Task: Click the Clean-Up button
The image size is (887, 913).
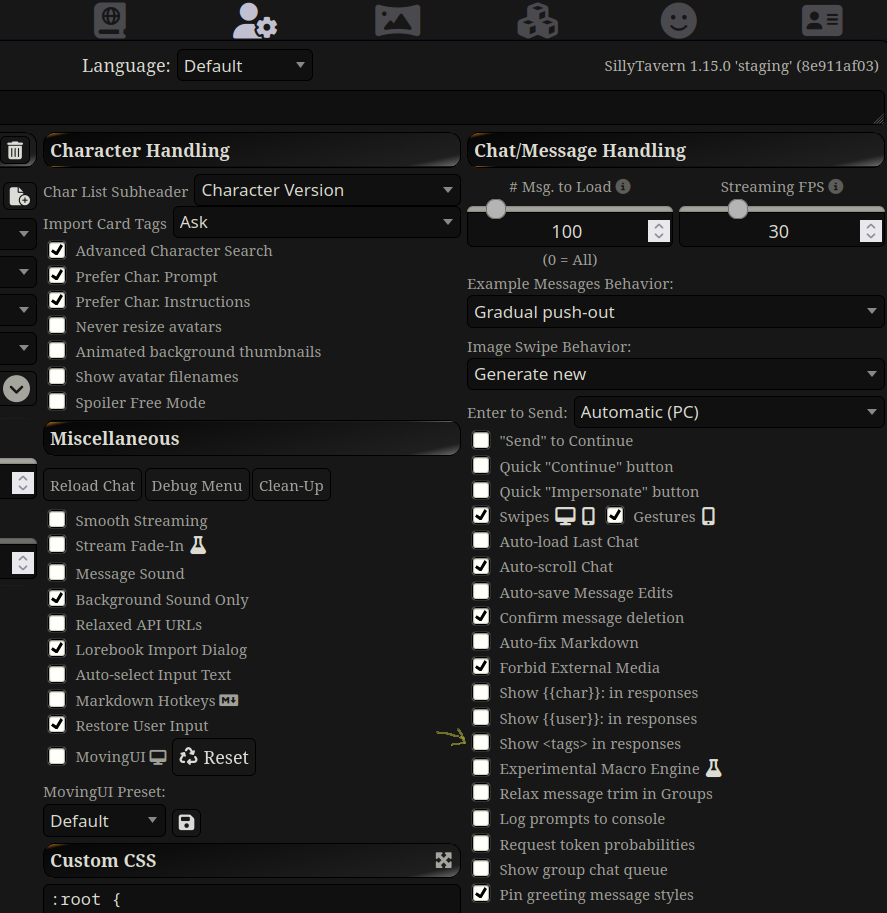Action: click(291, 485)
